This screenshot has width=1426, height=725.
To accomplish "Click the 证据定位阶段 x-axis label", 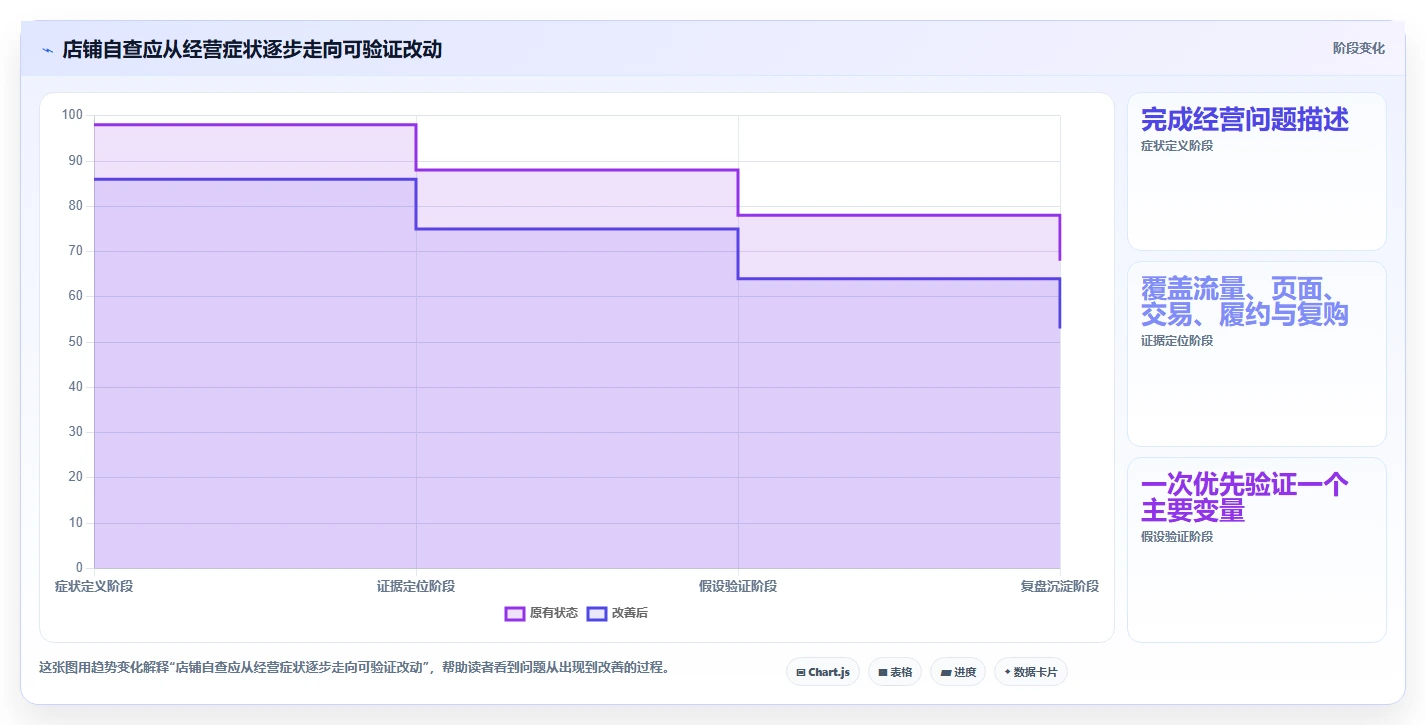I will [416, 586].
